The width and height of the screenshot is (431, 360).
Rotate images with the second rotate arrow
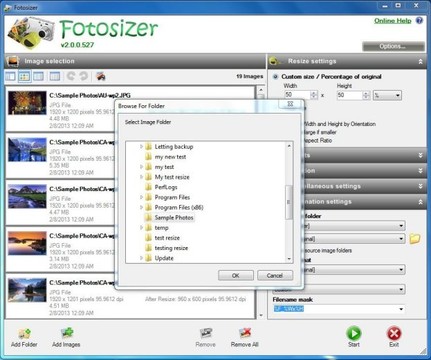coord(83,76)
